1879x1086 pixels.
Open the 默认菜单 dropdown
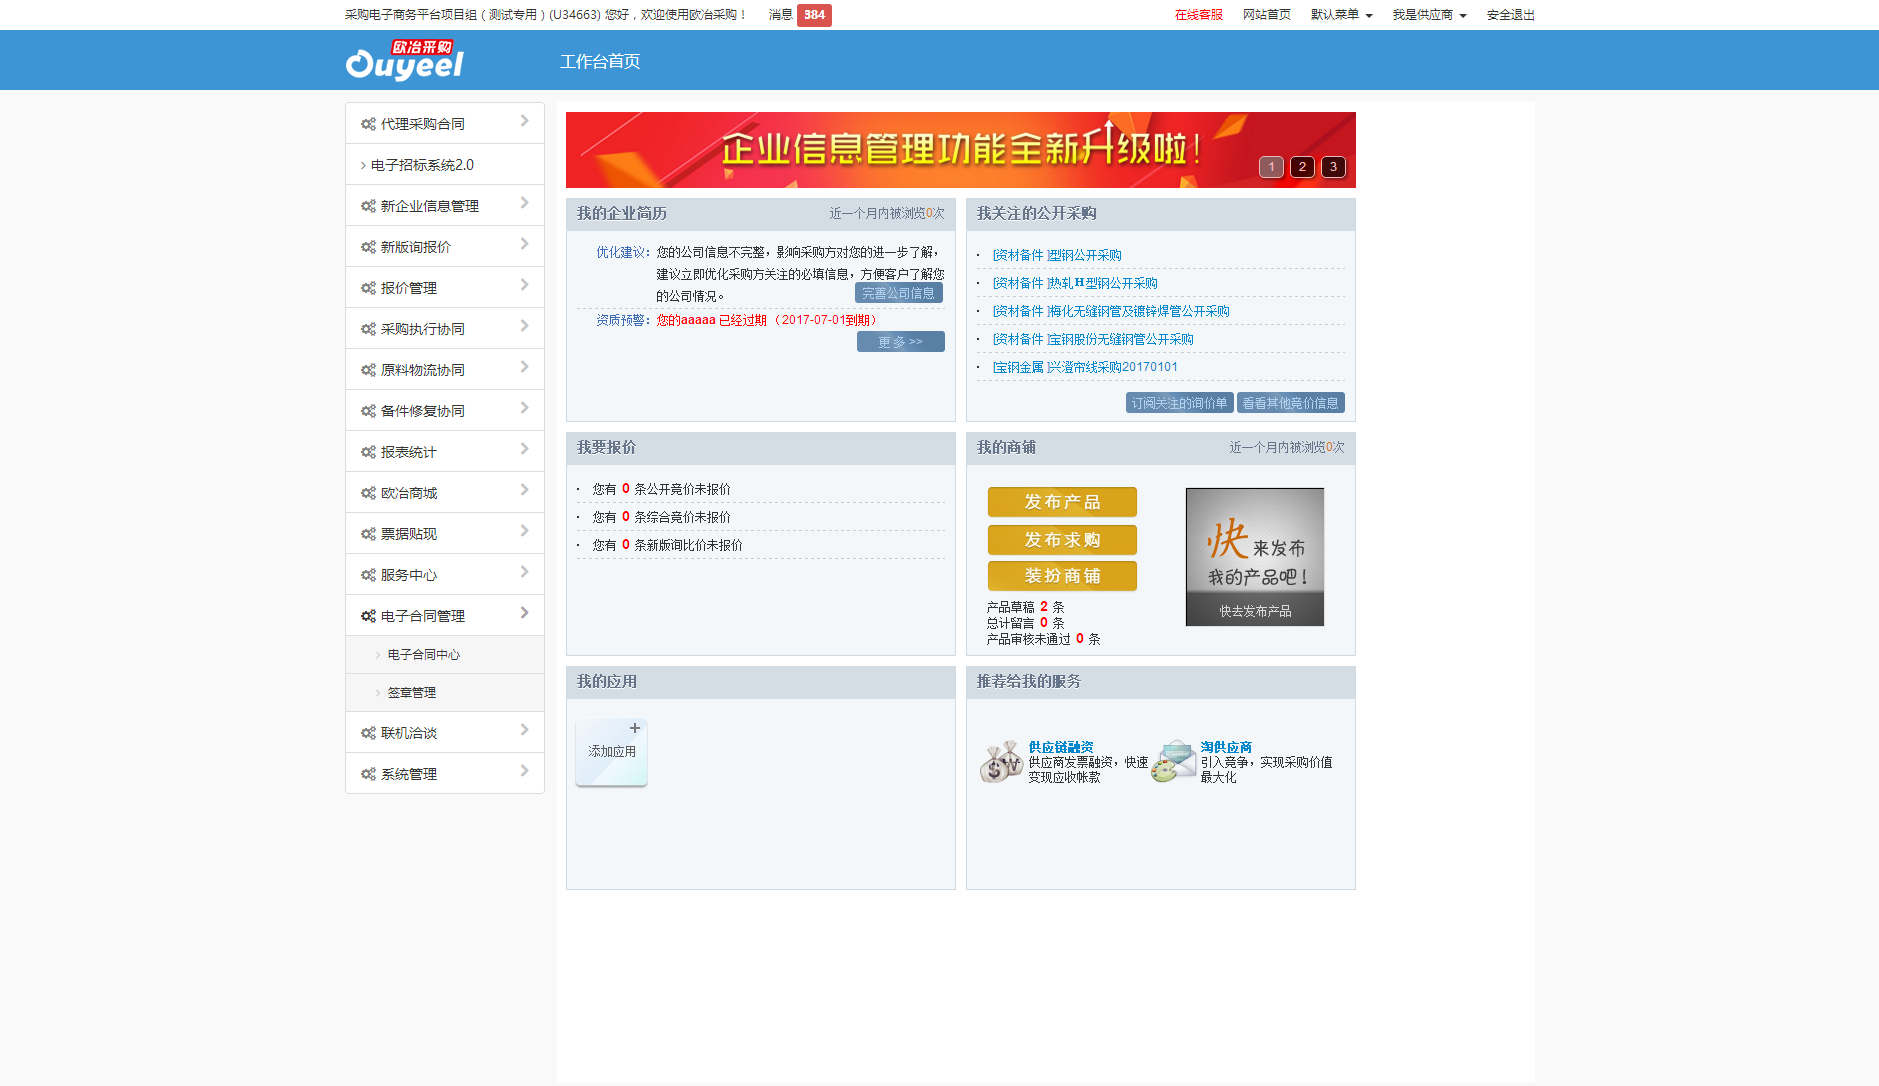point(1341,15)
